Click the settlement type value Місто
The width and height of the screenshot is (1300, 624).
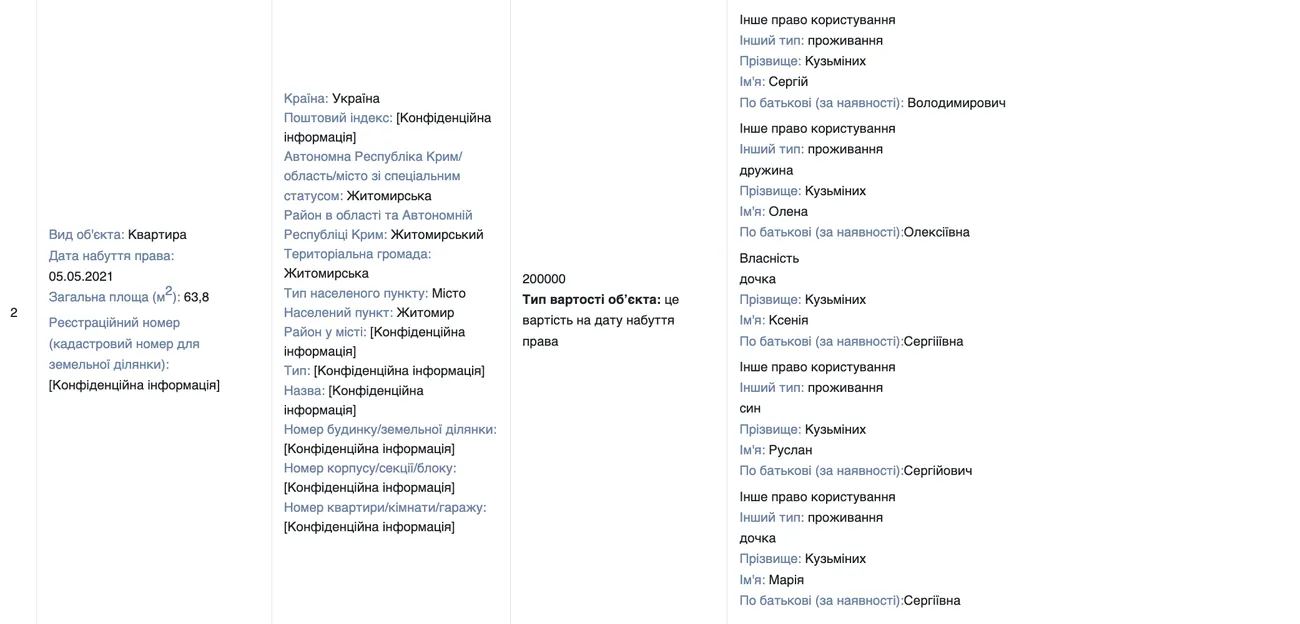(x=448, y=293)
